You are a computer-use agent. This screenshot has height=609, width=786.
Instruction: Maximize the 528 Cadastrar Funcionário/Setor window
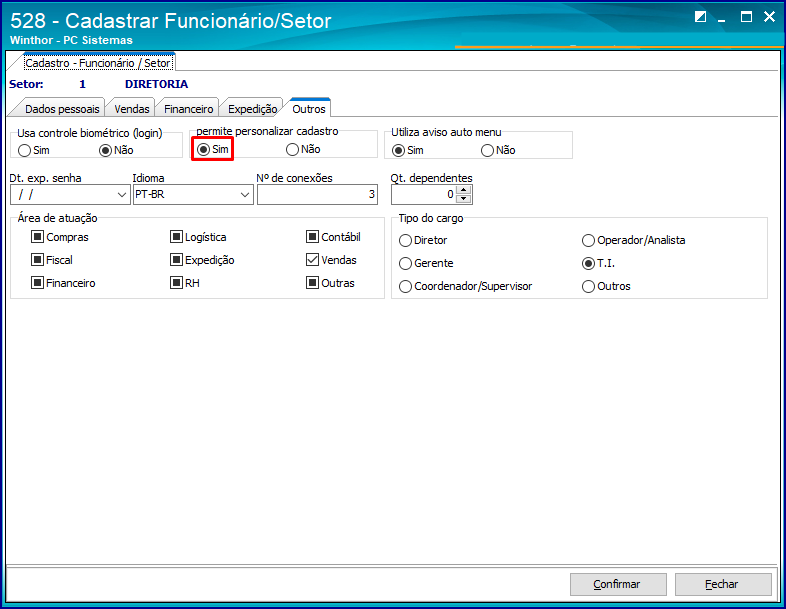click(x=746, y=17)
